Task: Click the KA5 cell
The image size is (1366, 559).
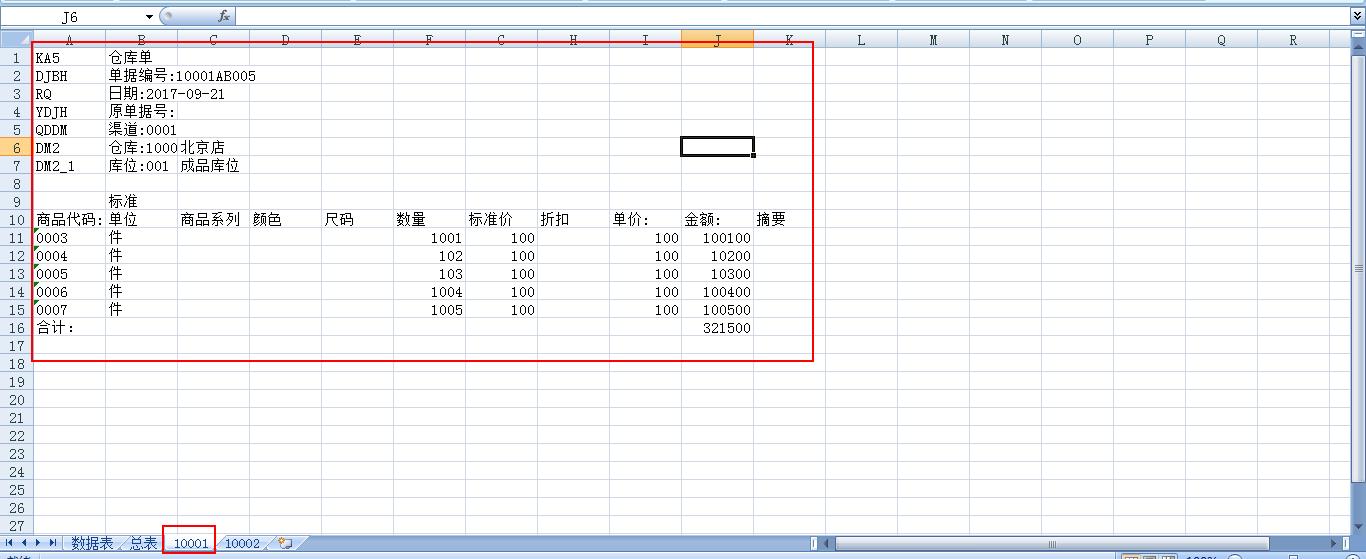Action: coord(69,57)
